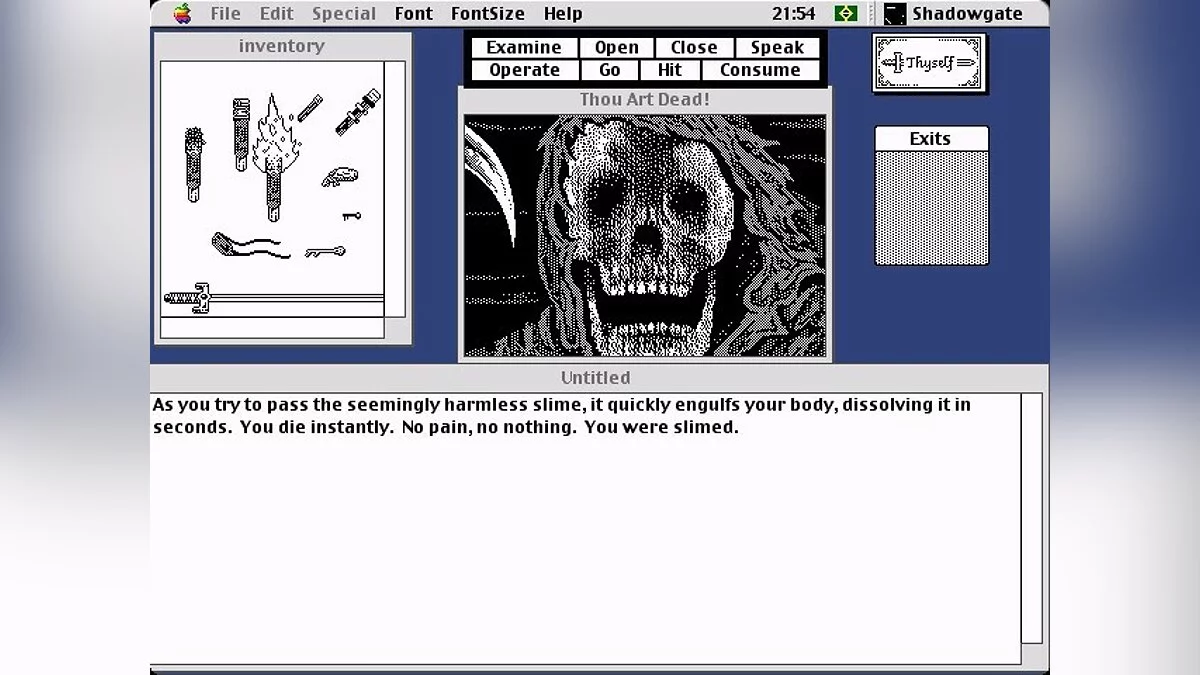
Task: Click the Shadowgate application icon in menu bar
Action: 895,13
